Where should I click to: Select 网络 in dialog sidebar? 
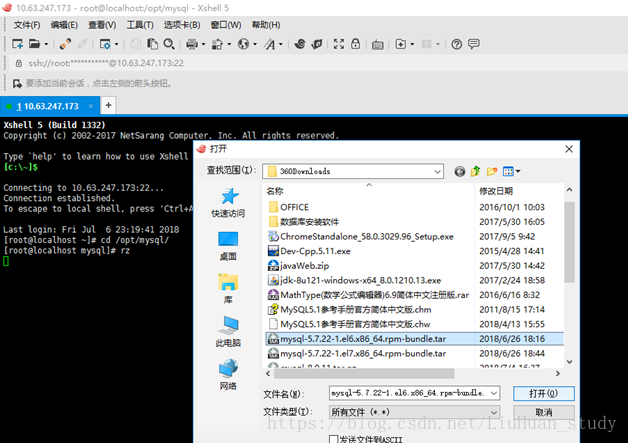point(228,375)
